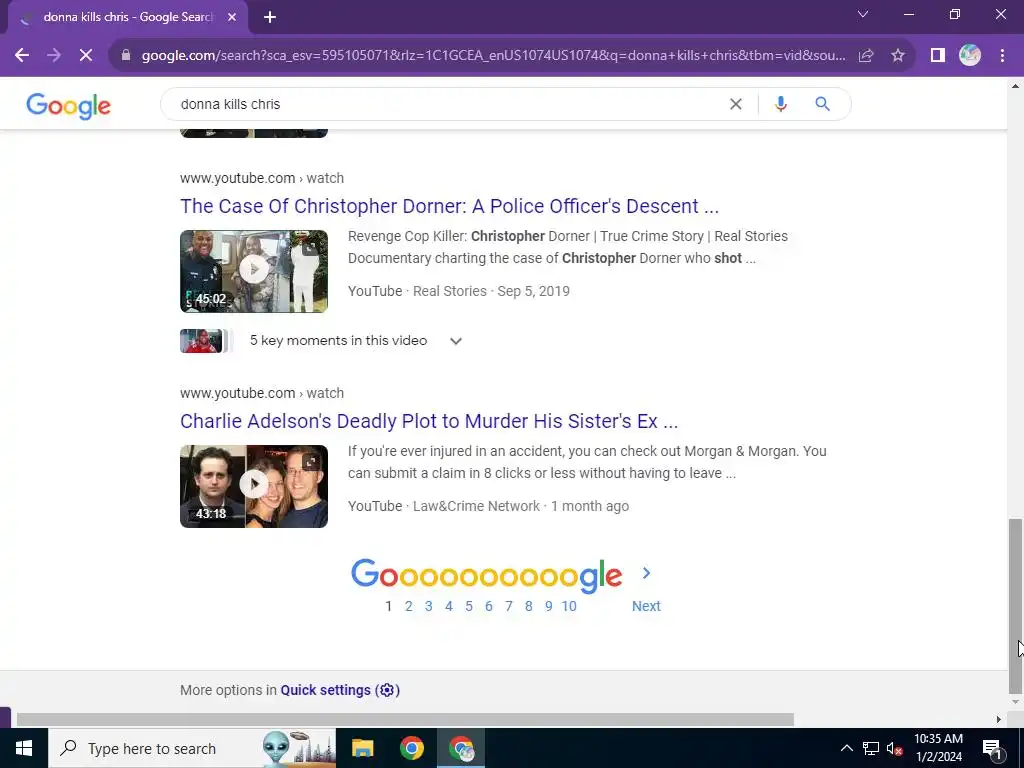
Task: Go to results page 2
Action: click(409, 606)
